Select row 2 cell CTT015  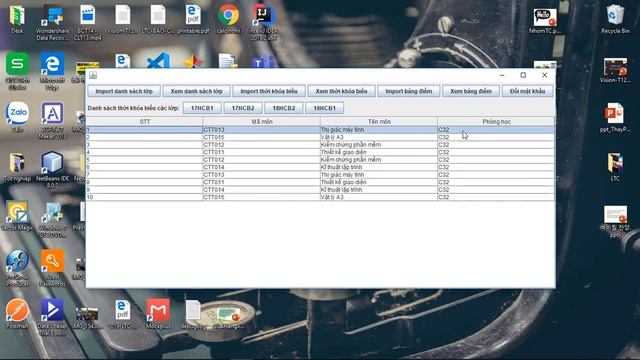(262, 137)
